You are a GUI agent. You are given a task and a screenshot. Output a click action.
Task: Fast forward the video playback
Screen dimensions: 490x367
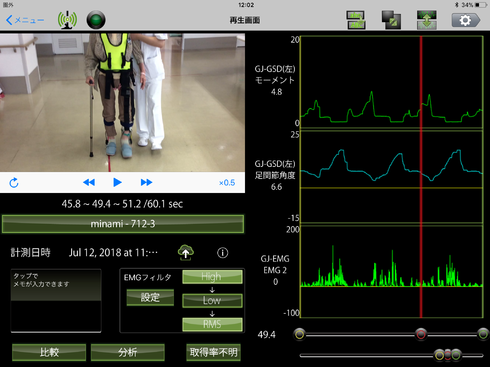click(x=146, y=182)
